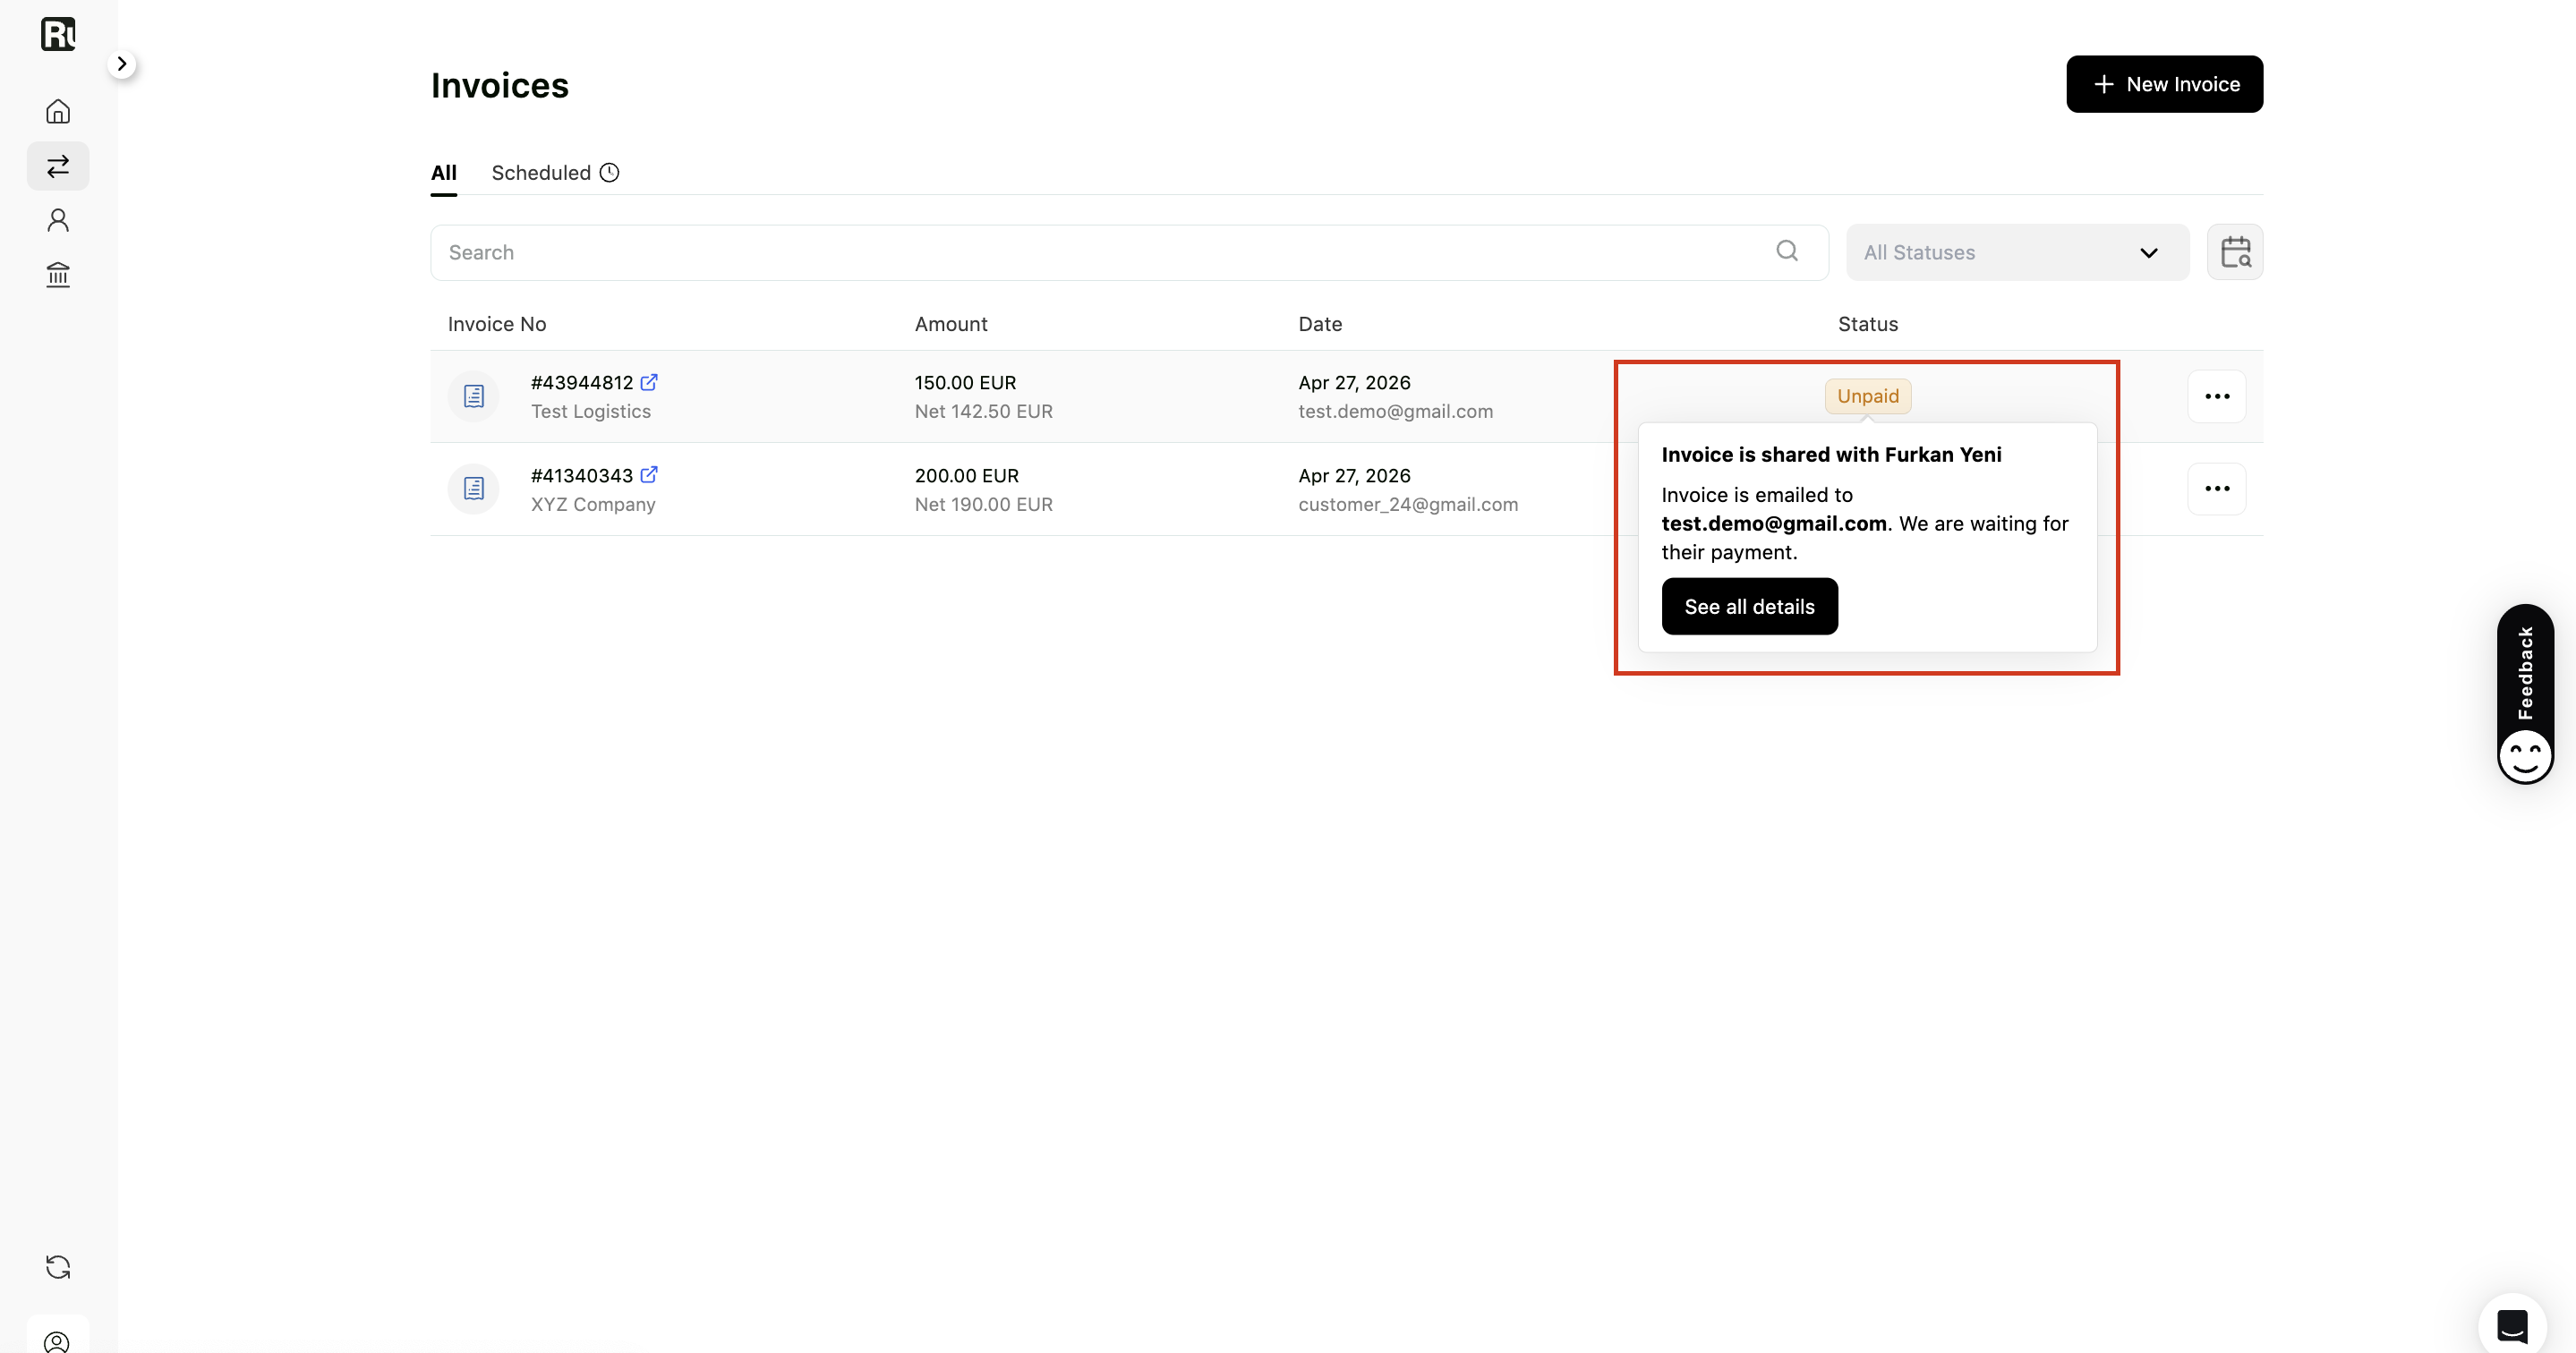Click the 200.00 EUR amount
Screen dimensions: 2576x1353
966,475
